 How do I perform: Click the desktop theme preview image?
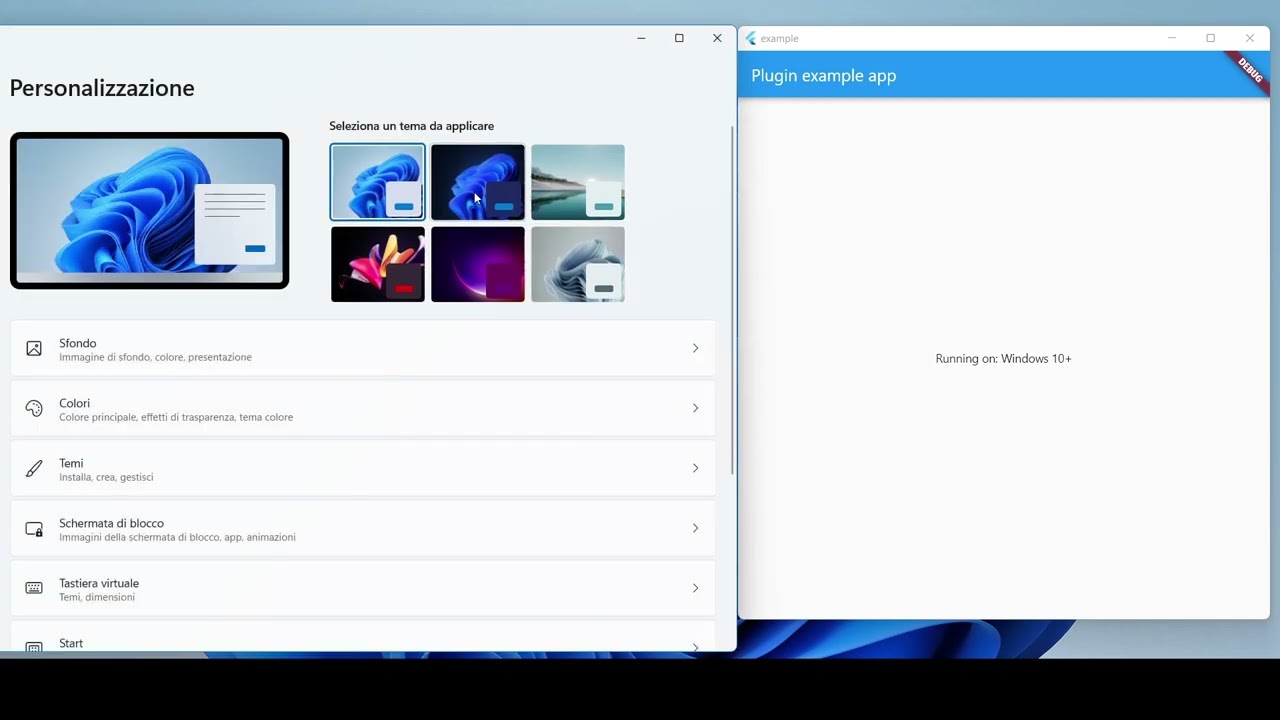[x=150, y=210]
